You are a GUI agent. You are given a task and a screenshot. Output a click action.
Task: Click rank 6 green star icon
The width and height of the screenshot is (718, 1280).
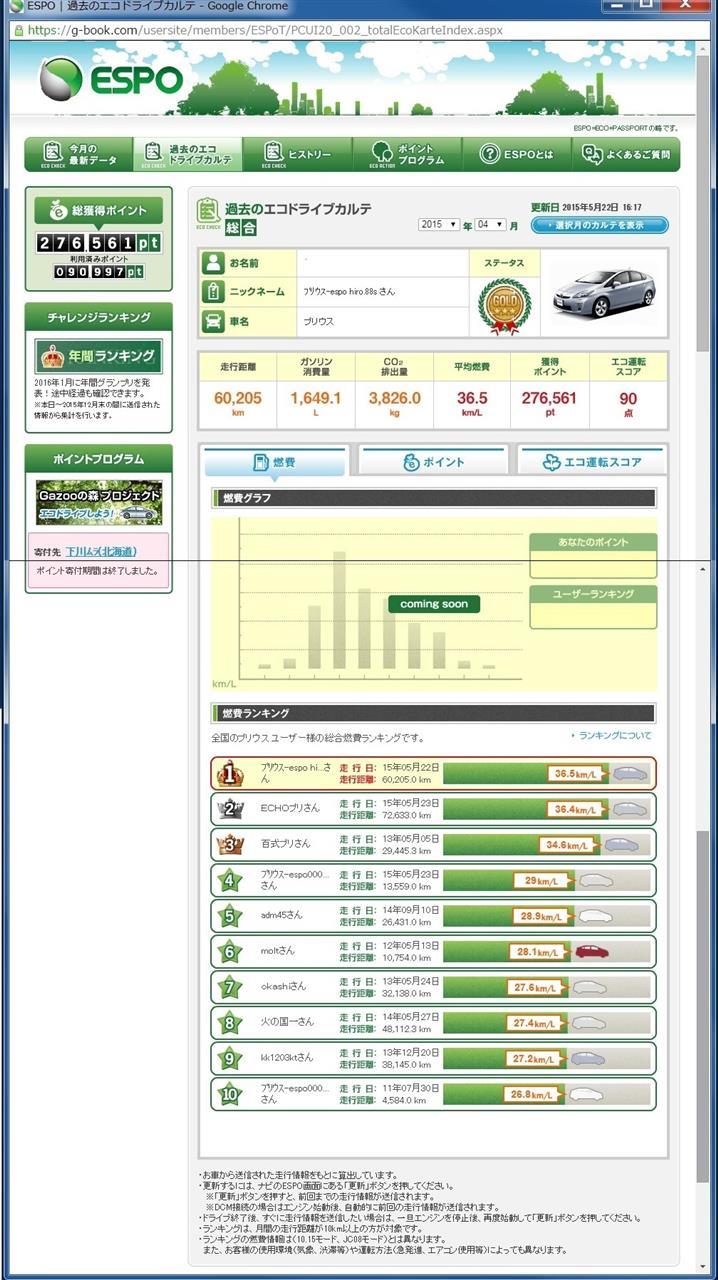(x=231, y=951)
